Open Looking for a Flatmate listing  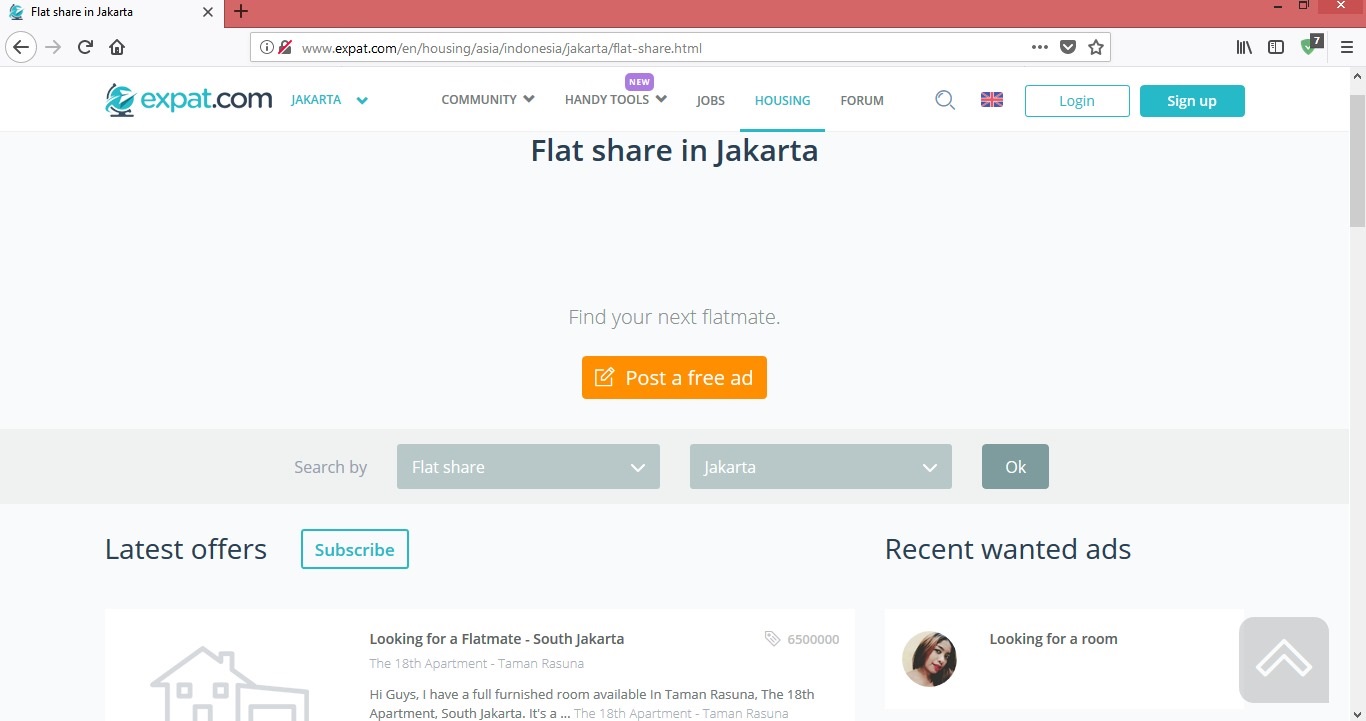pyautogui.click(x=496, y=639)
